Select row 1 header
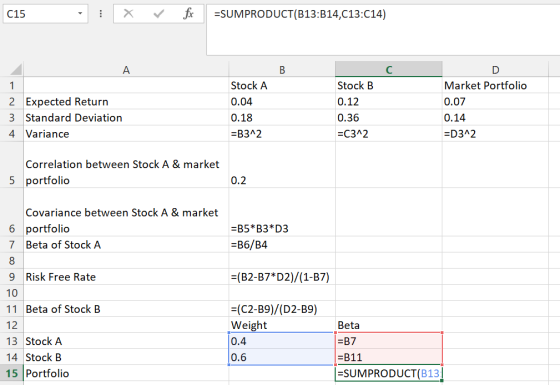The image size is (560, 385). (x=12, y=85)
